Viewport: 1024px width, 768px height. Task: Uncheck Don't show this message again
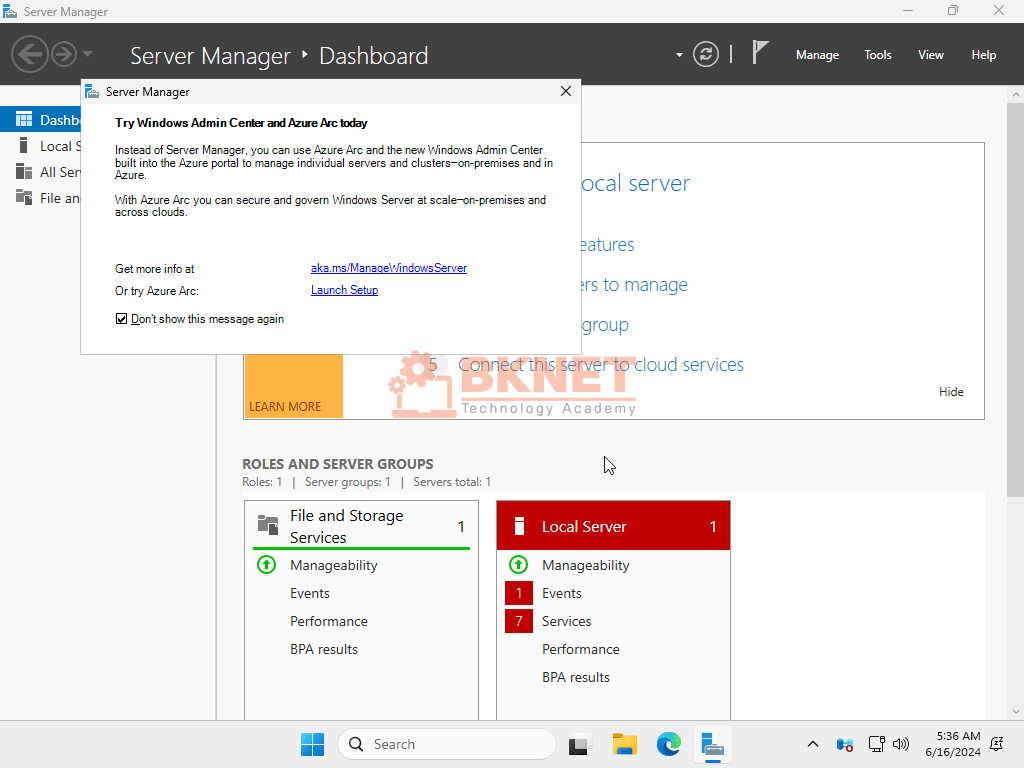(121, 318)
